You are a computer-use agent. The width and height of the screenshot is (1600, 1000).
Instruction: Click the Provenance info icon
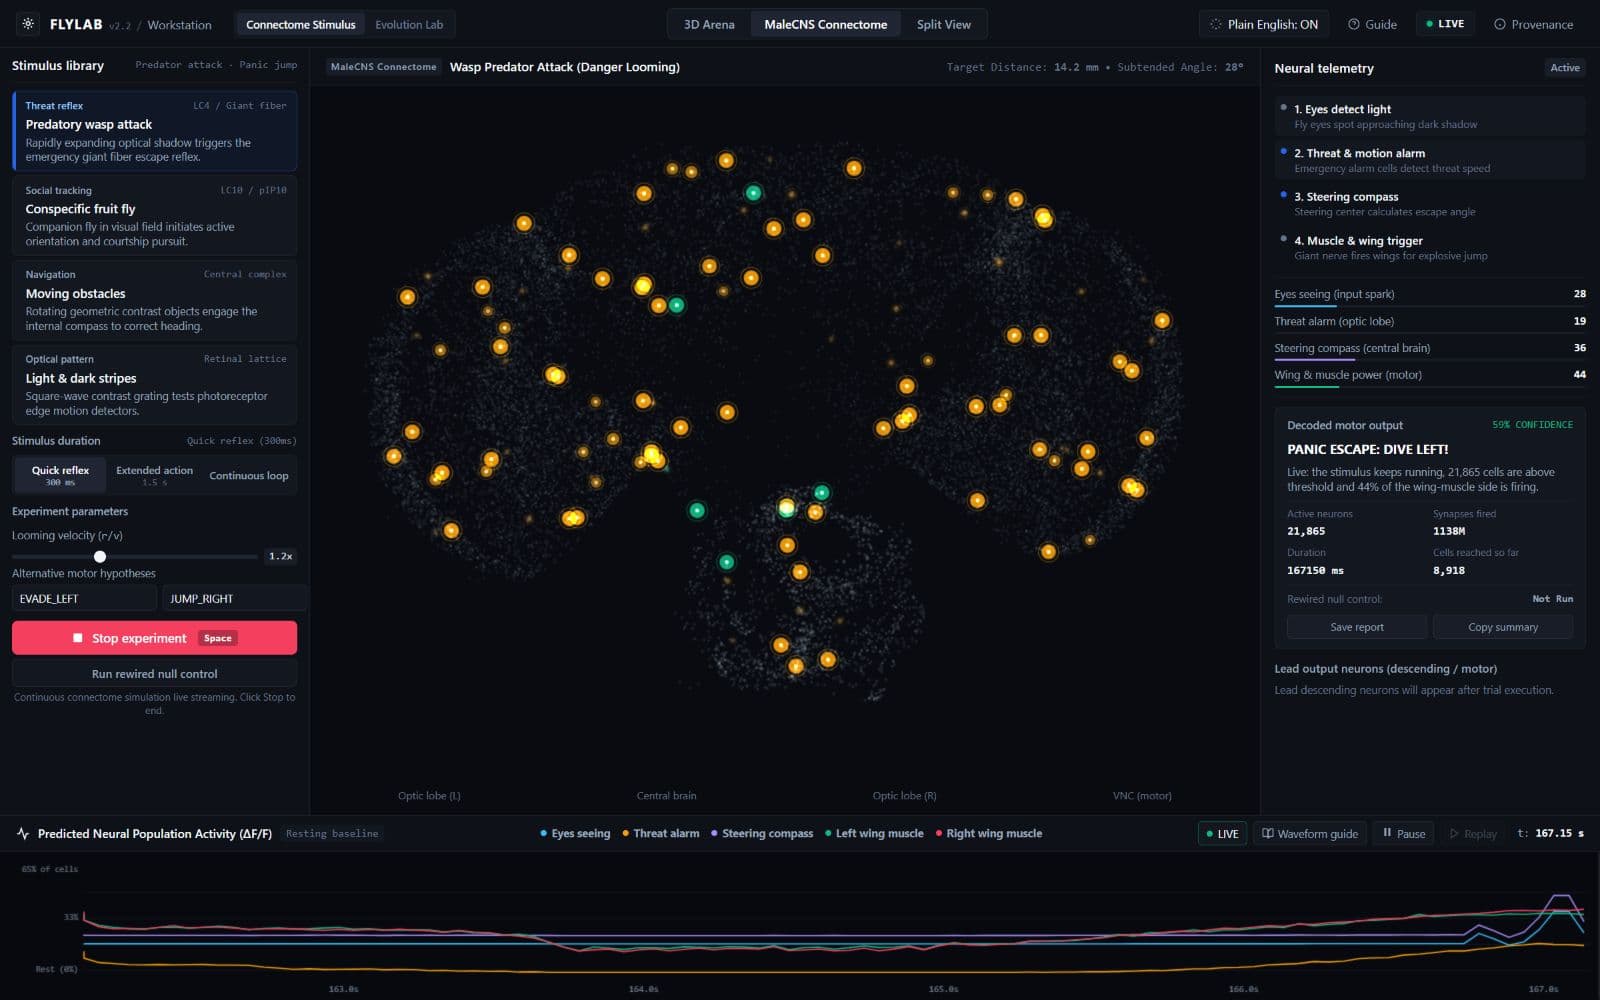tap(1500, 24)
